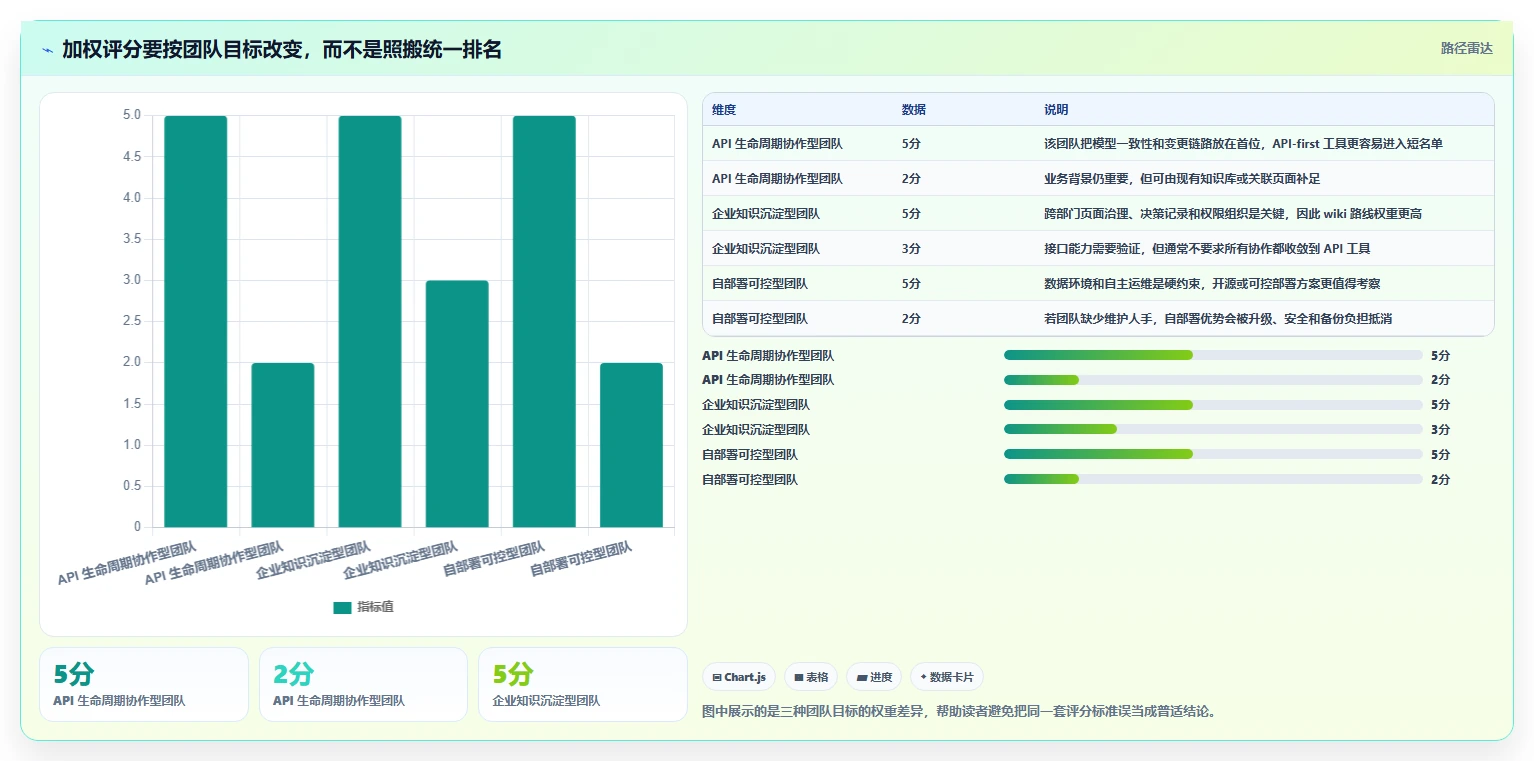Click the 说明 column header
This screenshot has height=761, width=1534.
pyautogui.click(x=1056, y=110)
